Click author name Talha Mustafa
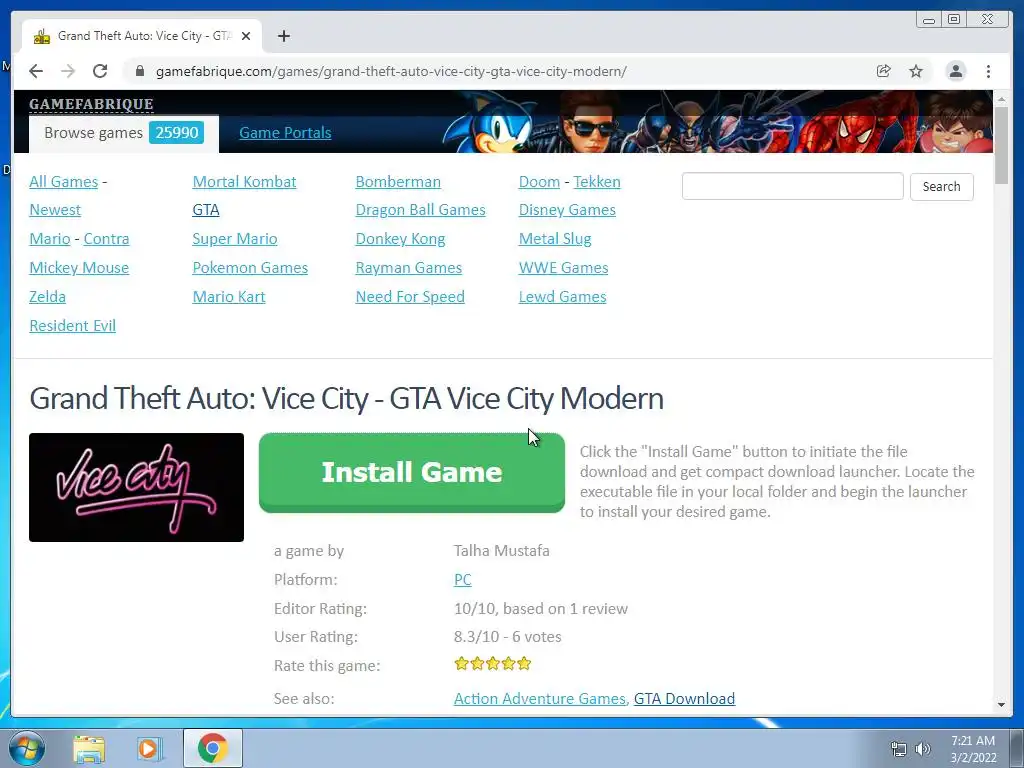Image resolution: width=1024 pixels, height=768 pixels. pyautogui.click(x=502, y=551)
